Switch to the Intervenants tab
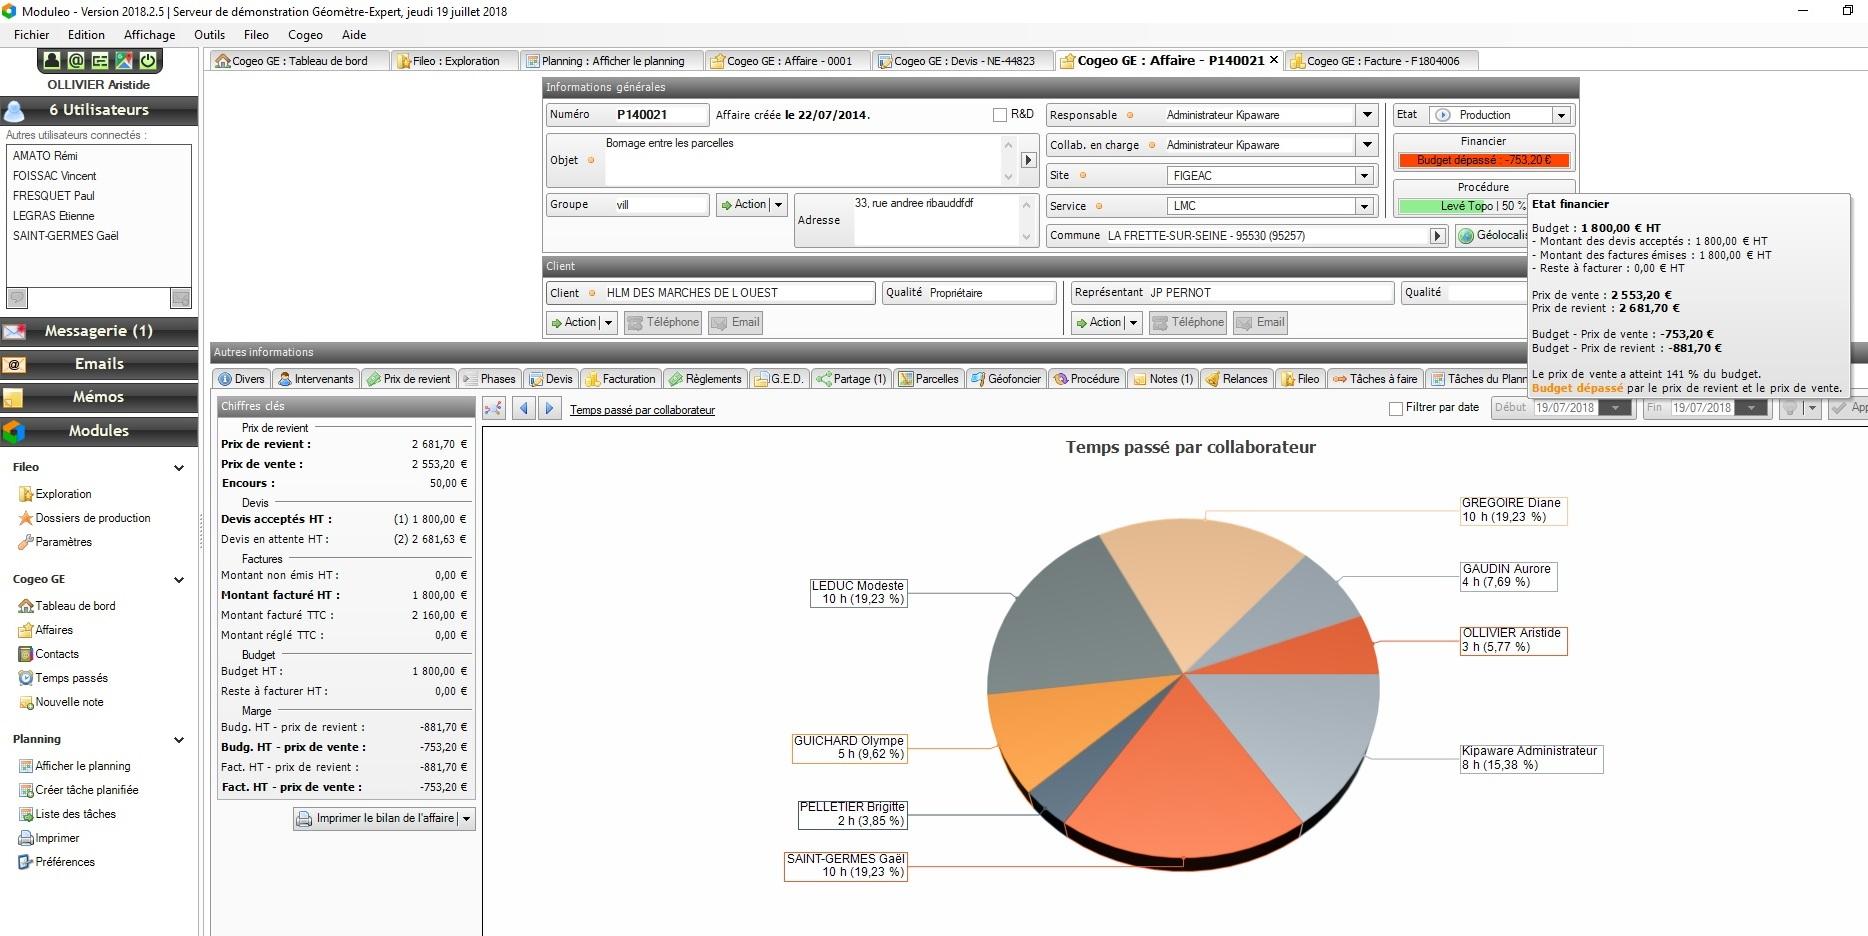Image resolution: width=1868 pixels, height=936 pixels. 316,379
